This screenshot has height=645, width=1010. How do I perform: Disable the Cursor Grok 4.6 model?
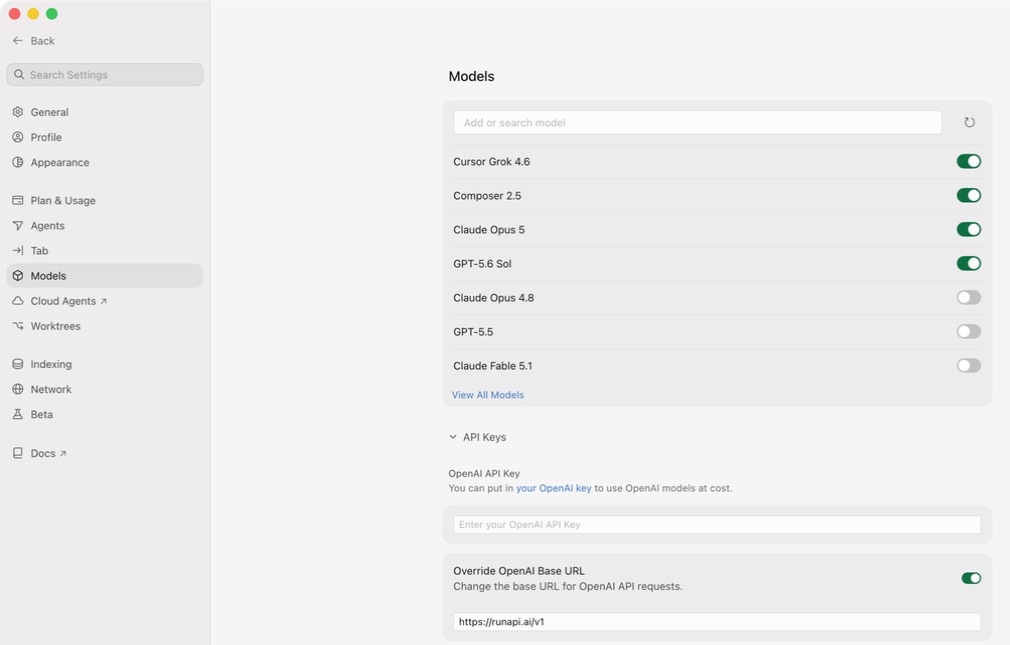pos(969,161)
